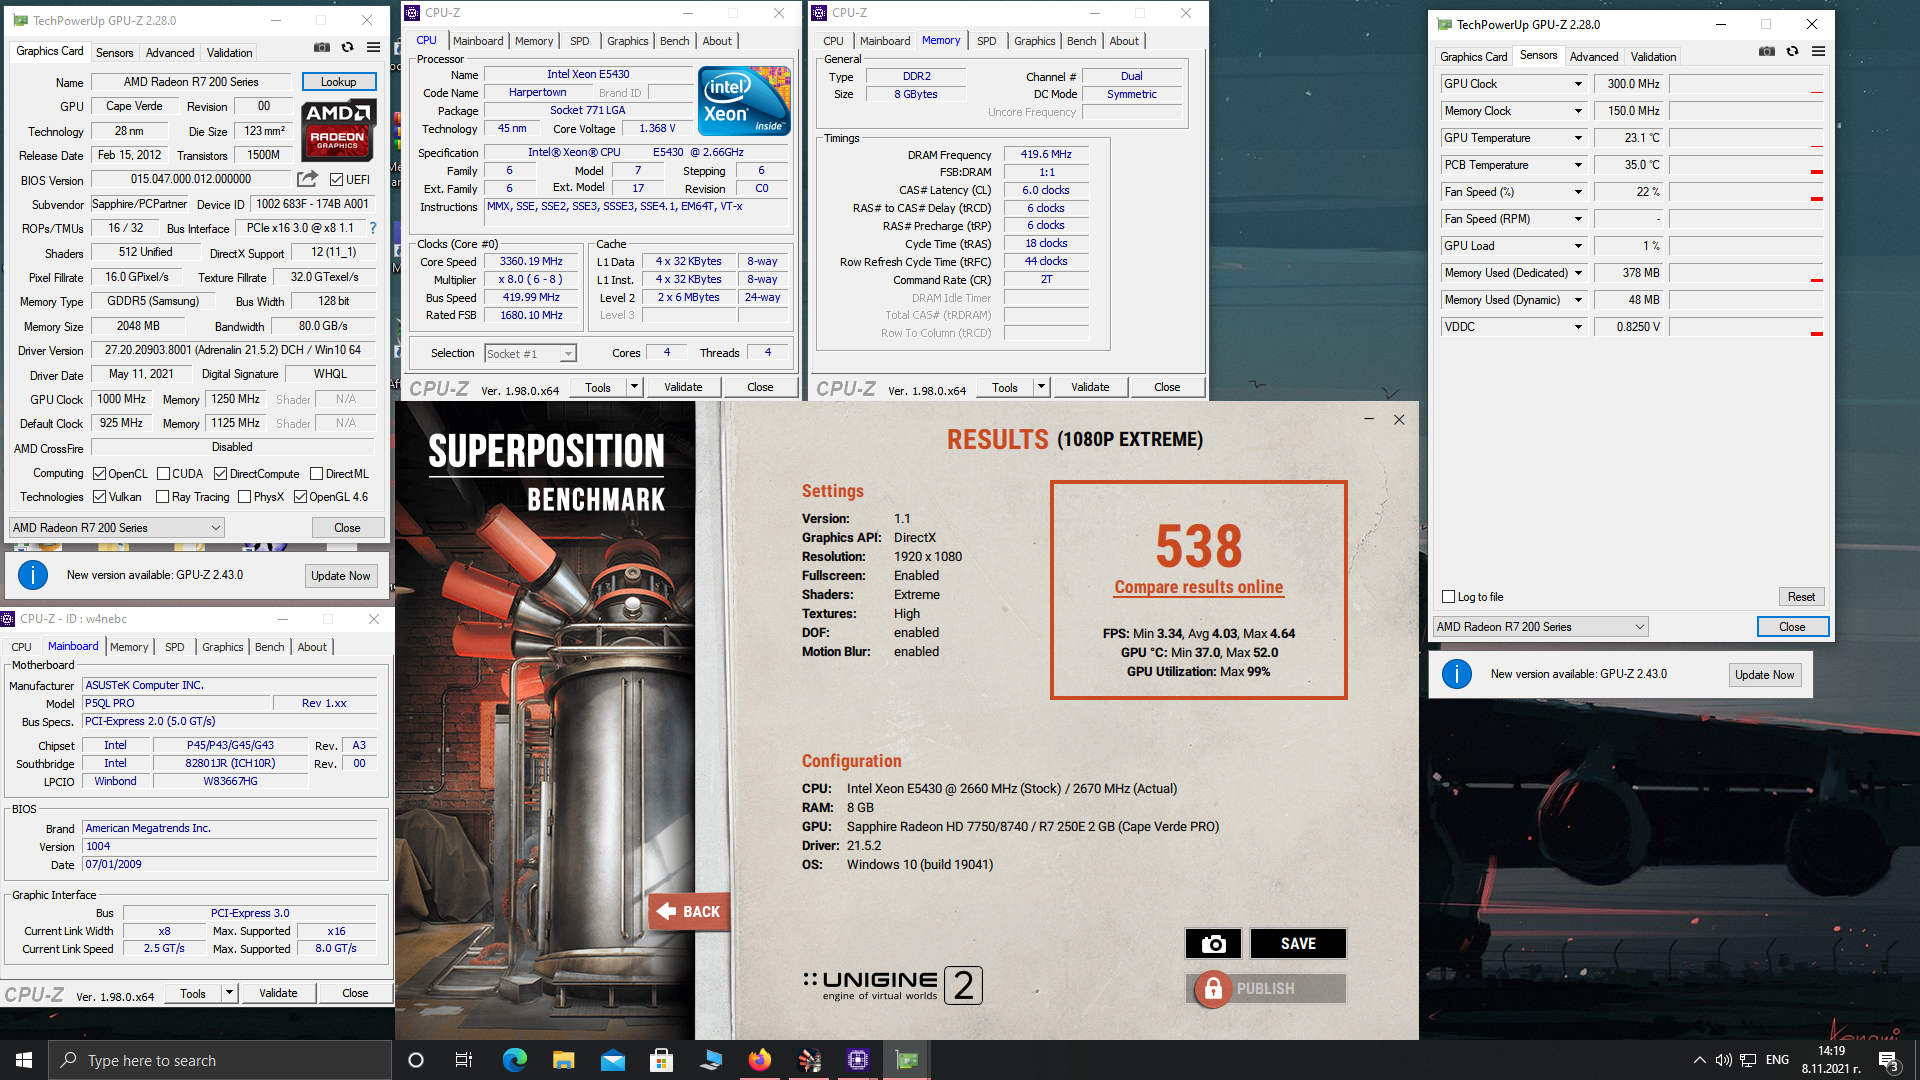Open File Explorer from the taskbar
This screenshot has width=1920, height=1080.
563,1060
